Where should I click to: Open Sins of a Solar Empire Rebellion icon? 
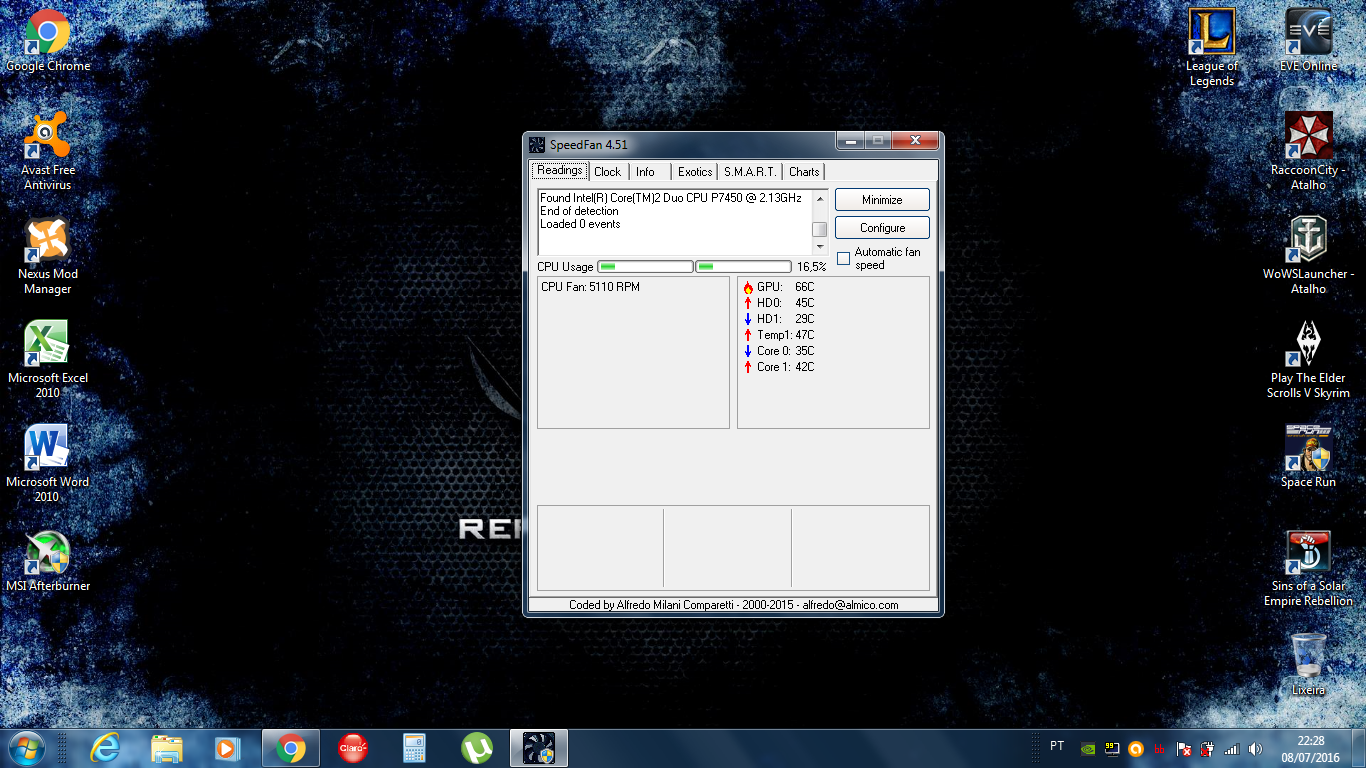[x=1308, y=568]
